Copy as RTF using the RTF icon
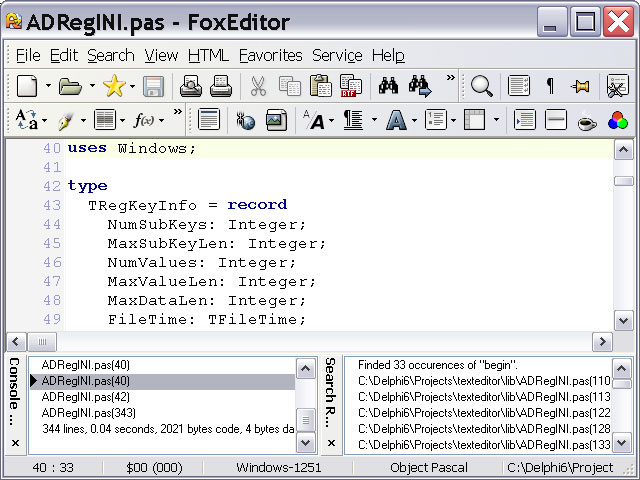Viewport: 640px width, 480px height. click(x=351, y=86)
